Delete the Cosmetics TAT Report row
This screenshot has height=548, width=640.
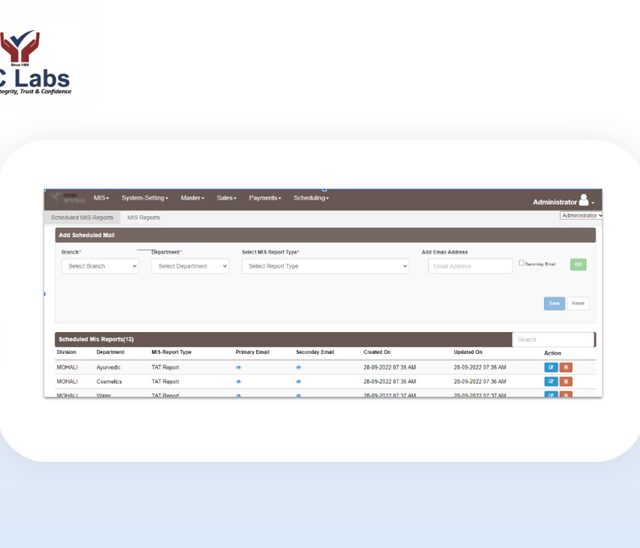[566, 382]
